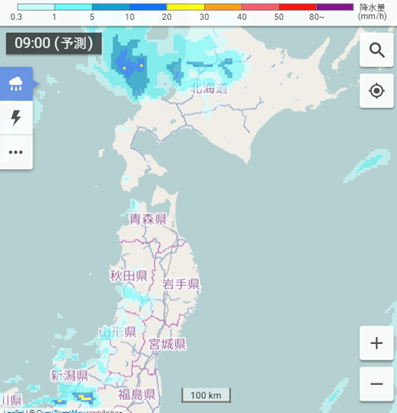Click the yellow 20-30 mm/h legend swatch

185,7
